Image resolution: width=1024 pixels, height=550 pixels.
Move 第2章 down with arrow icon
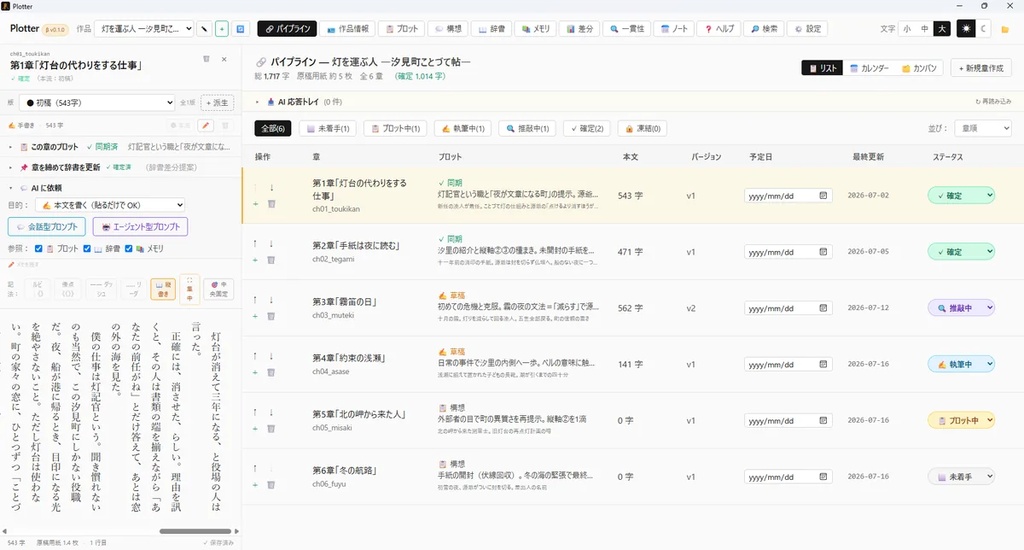(x=271, y=244)
